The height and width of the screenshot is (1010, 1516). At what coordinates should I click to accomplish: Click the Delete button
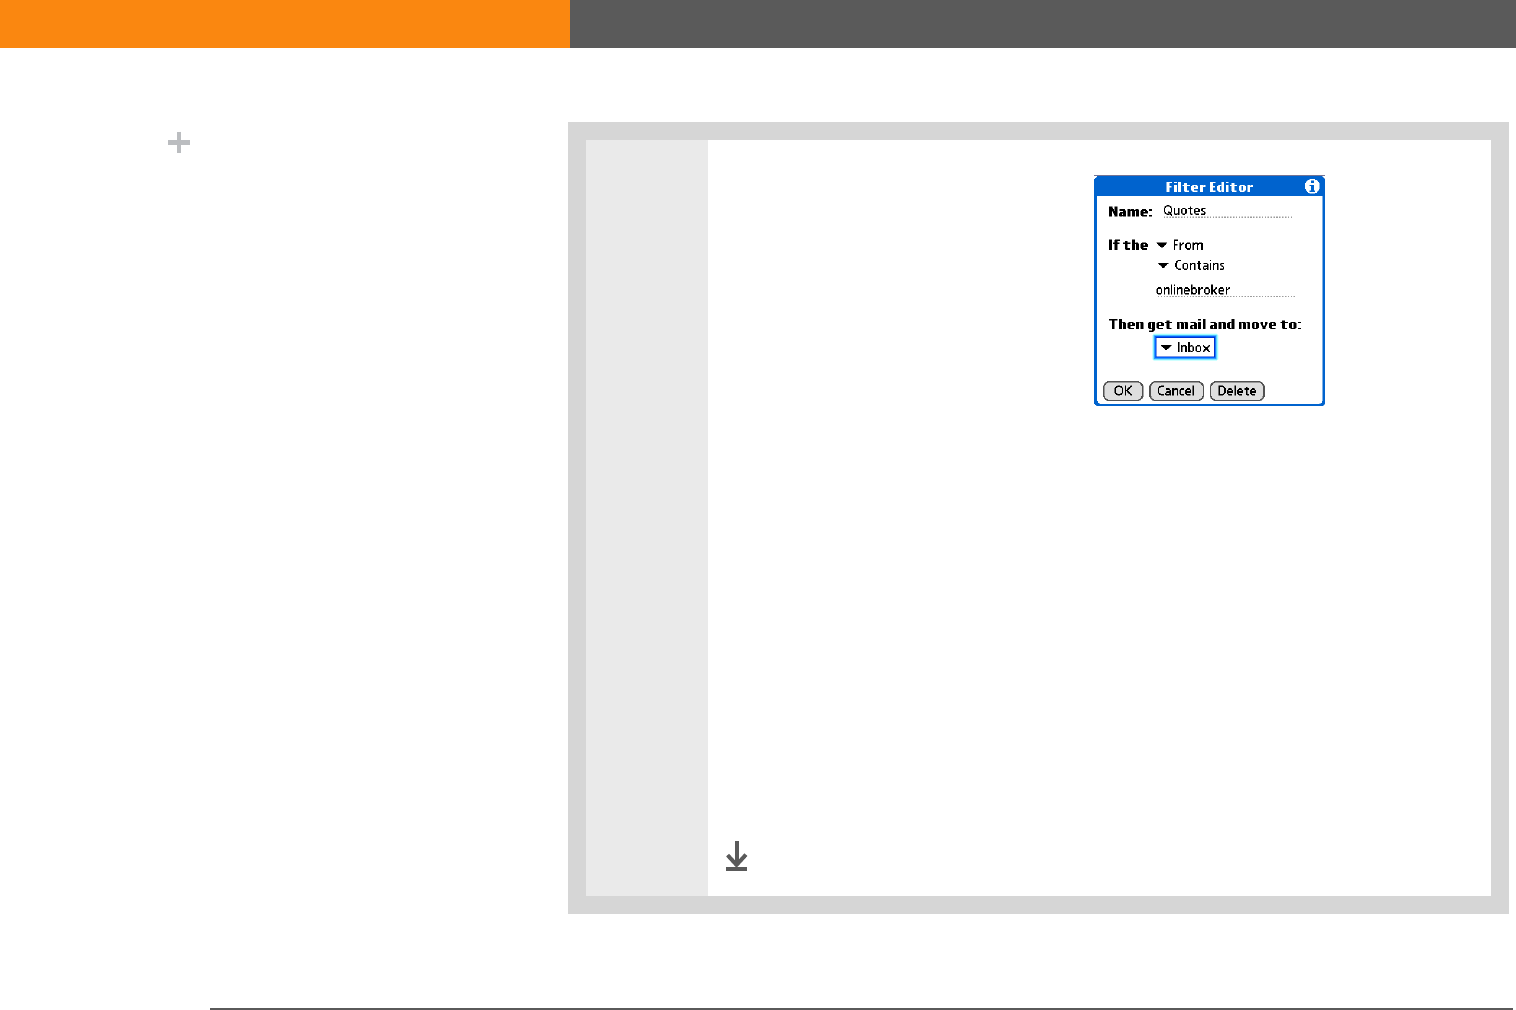(x=1237, y=391)
